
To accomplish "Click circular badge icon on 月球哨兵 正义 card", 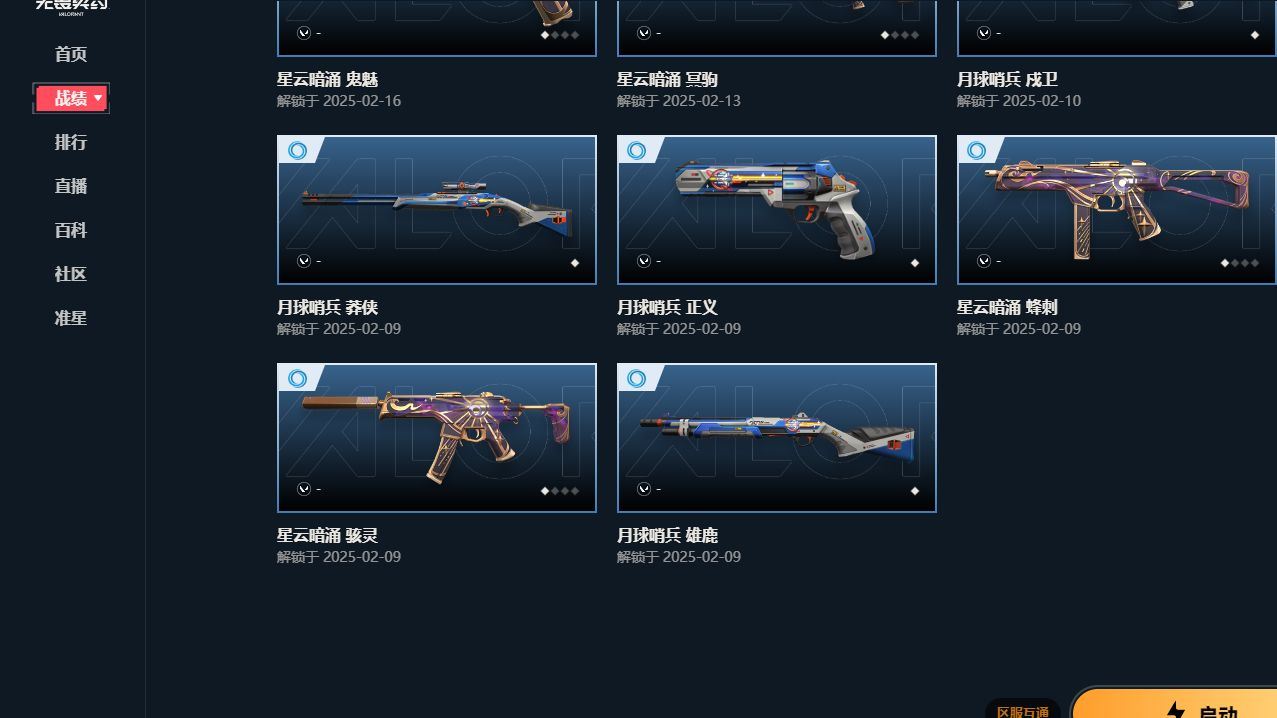I will (637, 150).
